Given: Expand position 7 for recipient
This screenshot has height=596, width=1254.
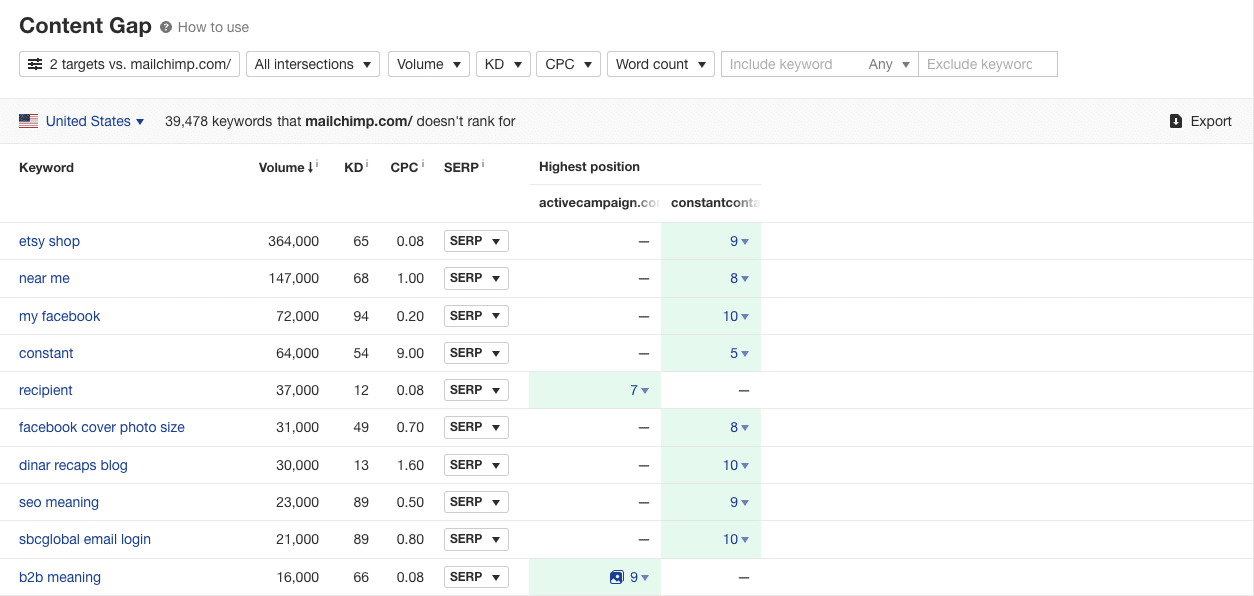Looking at the screenshot, I should coord(639,390).
